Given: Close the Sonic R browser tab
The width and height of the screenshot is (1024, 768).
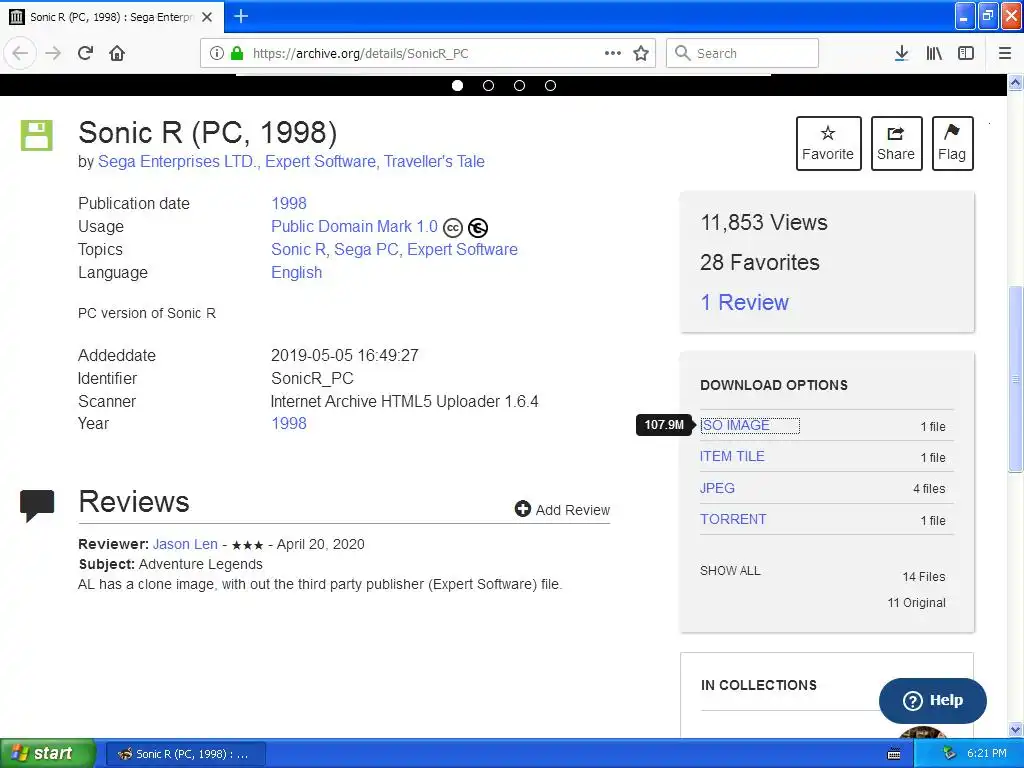Looking at the screenshot, I should point(207,17).
